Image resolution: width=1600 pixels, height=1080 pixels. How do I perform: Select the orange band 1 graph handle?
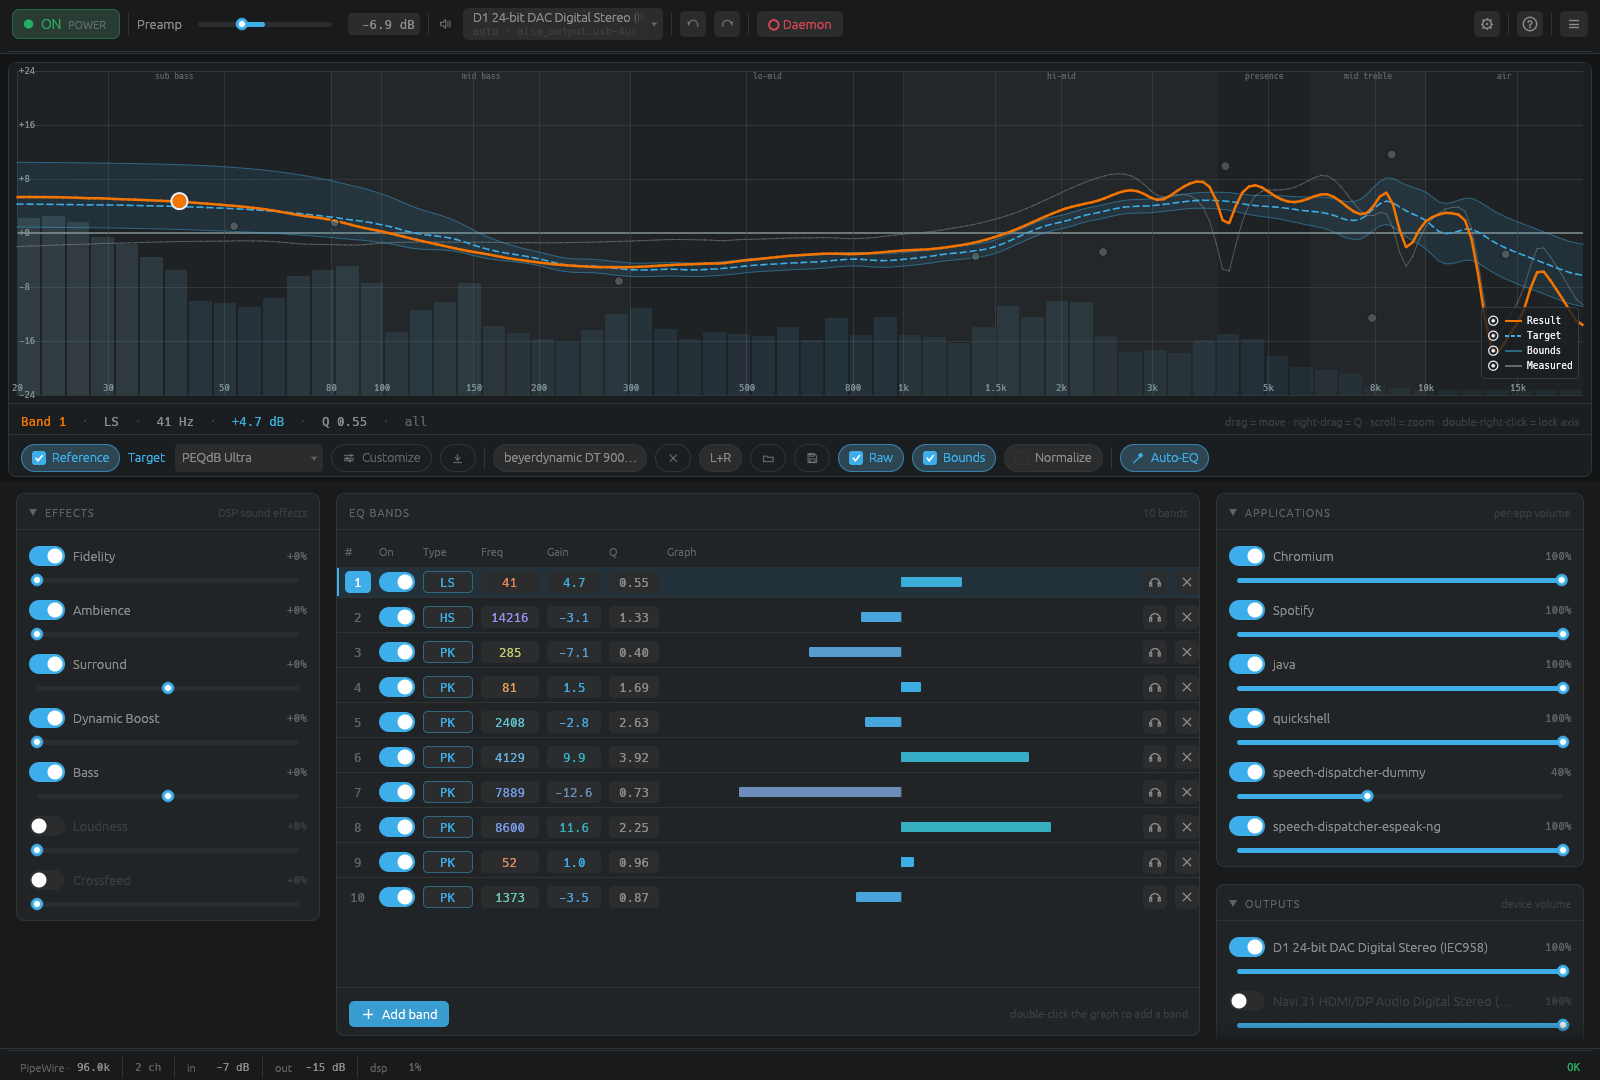tap(179, 201)
